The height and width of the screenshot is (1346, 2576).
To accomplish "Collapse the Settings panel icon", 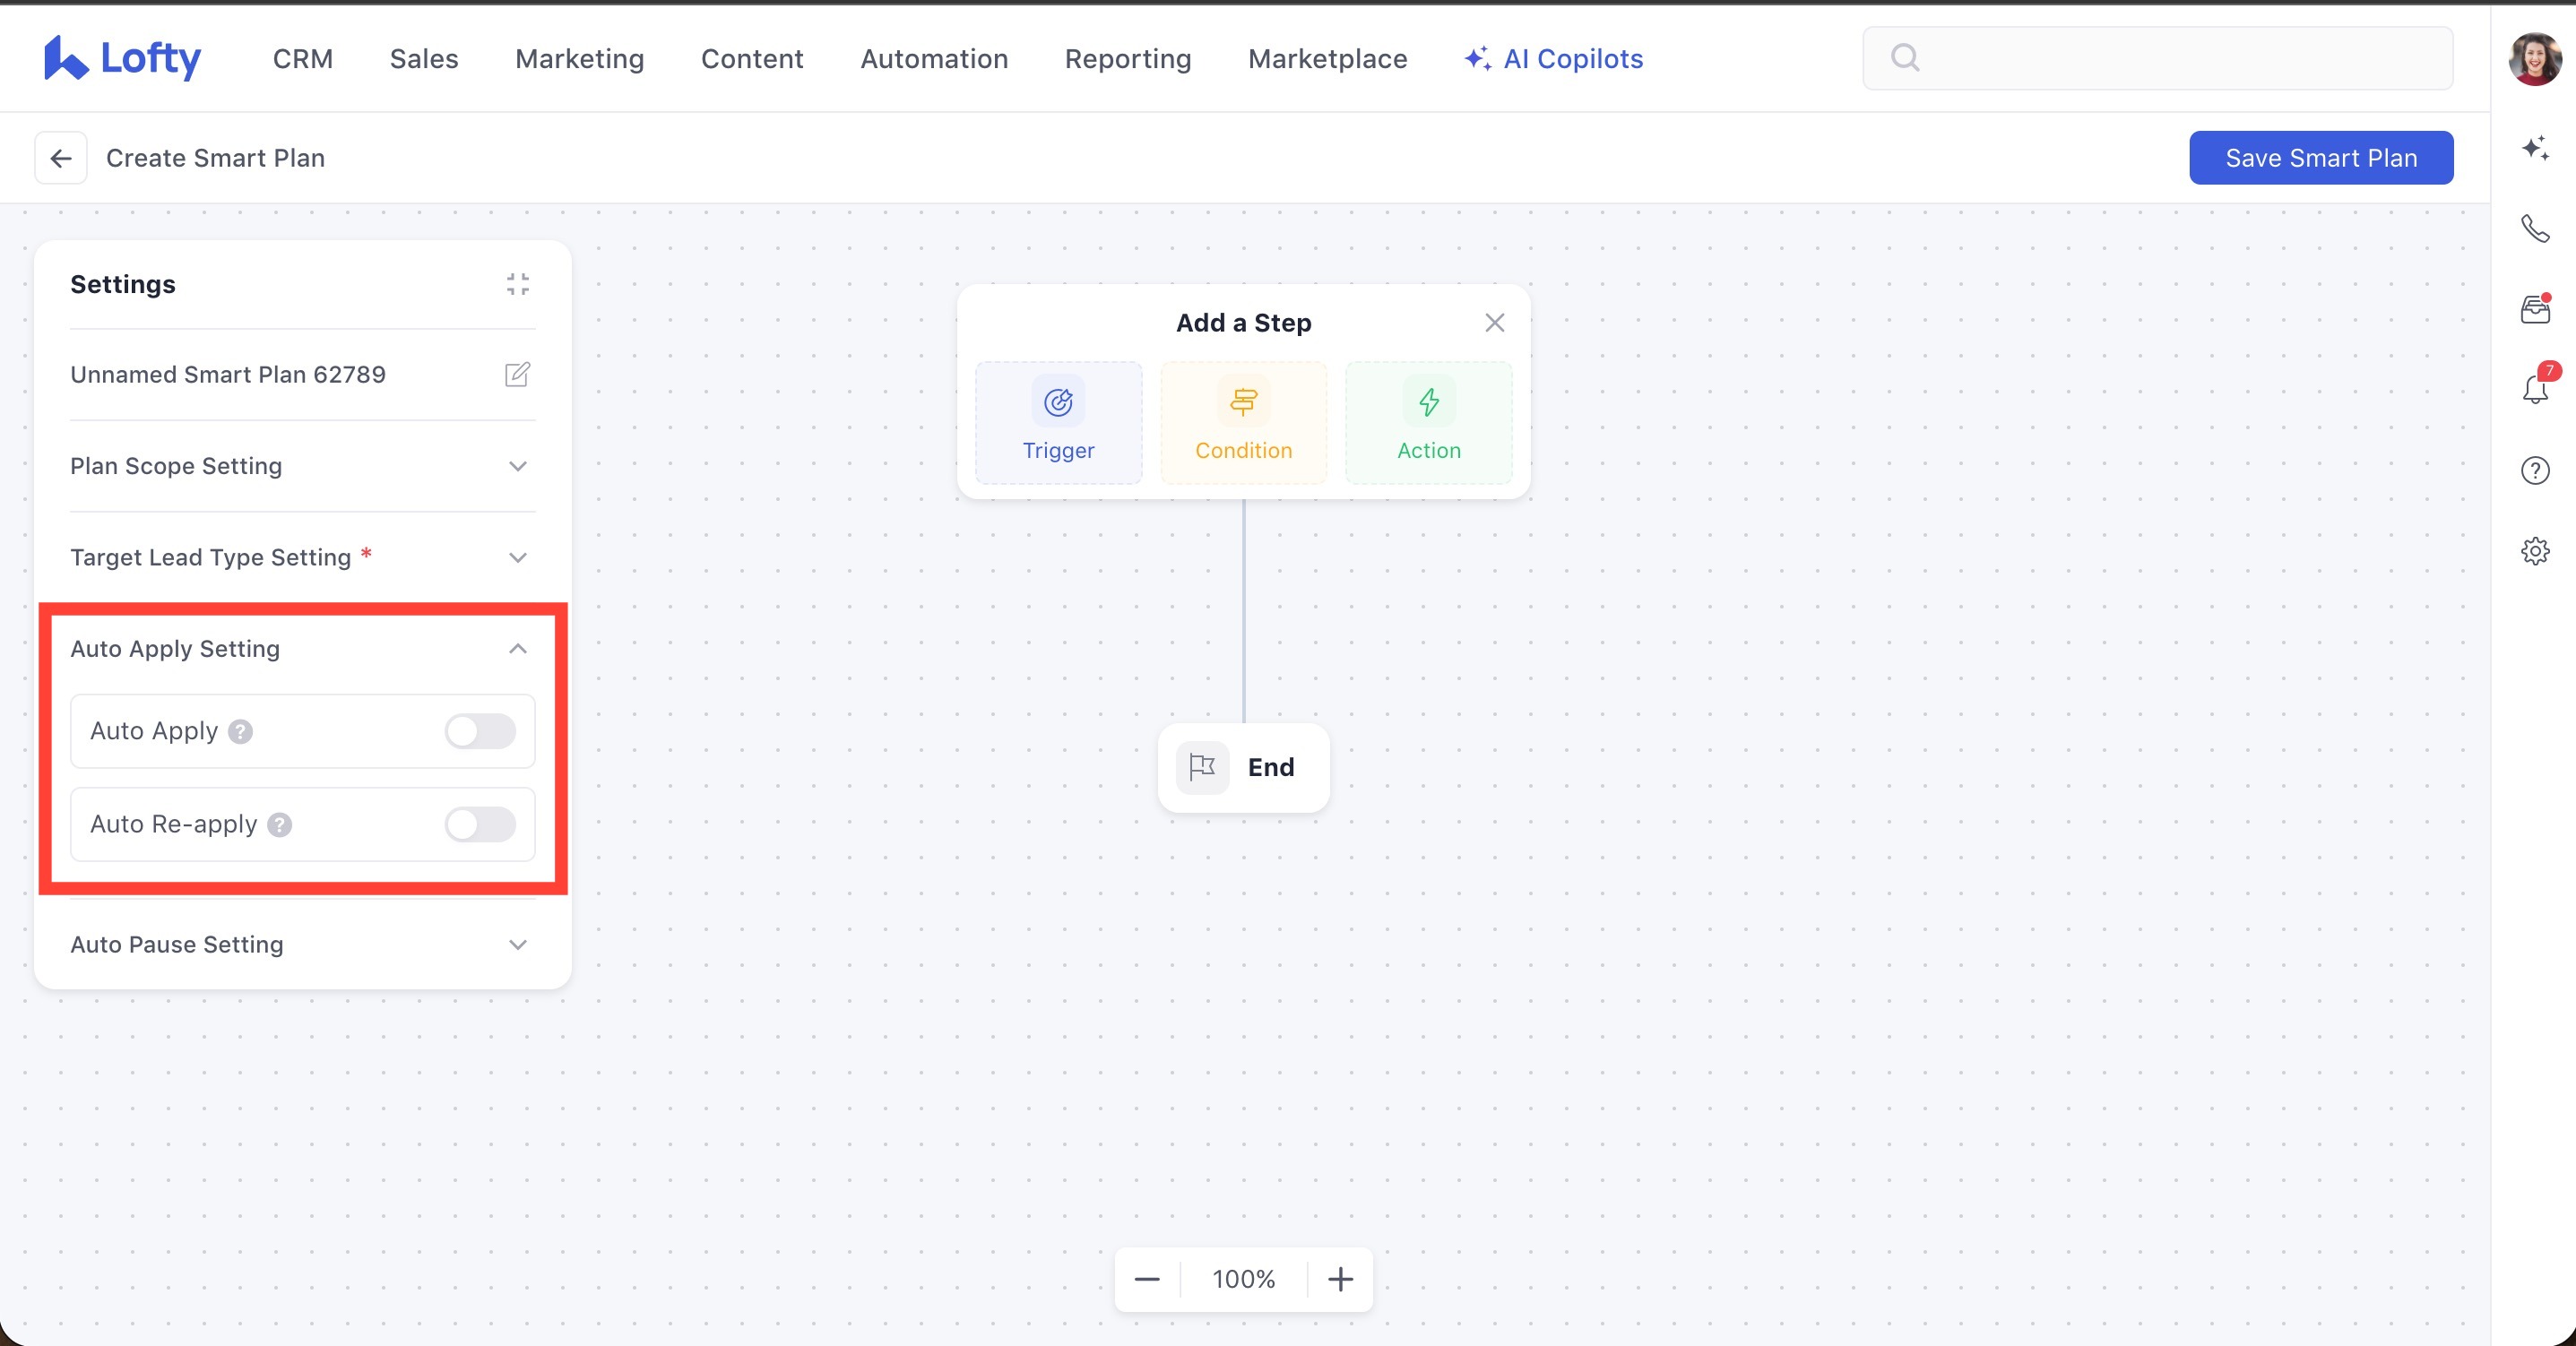I will 517,284.
